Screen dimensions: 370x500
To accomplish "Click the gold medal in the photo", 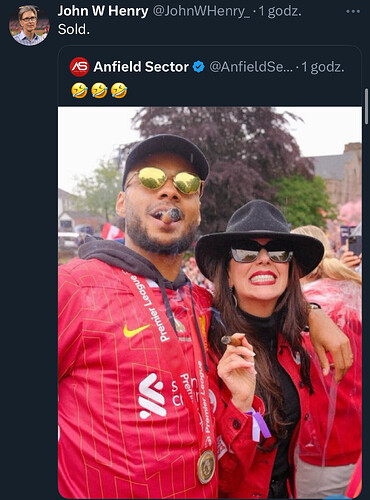I will (206, 467).
